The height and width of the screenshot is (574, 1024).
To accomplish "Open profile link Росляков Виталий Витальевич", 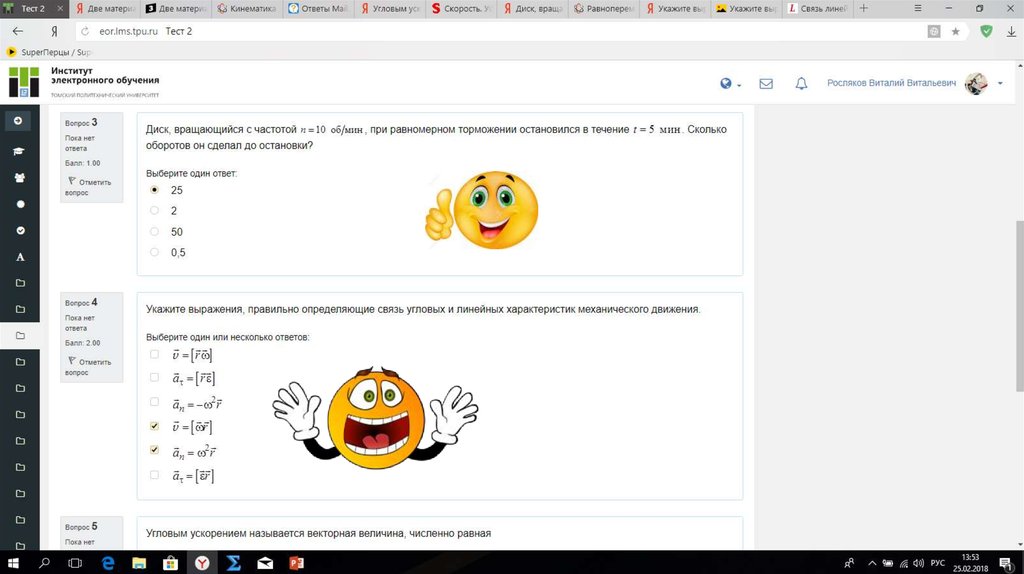I will tap(891, 84).
